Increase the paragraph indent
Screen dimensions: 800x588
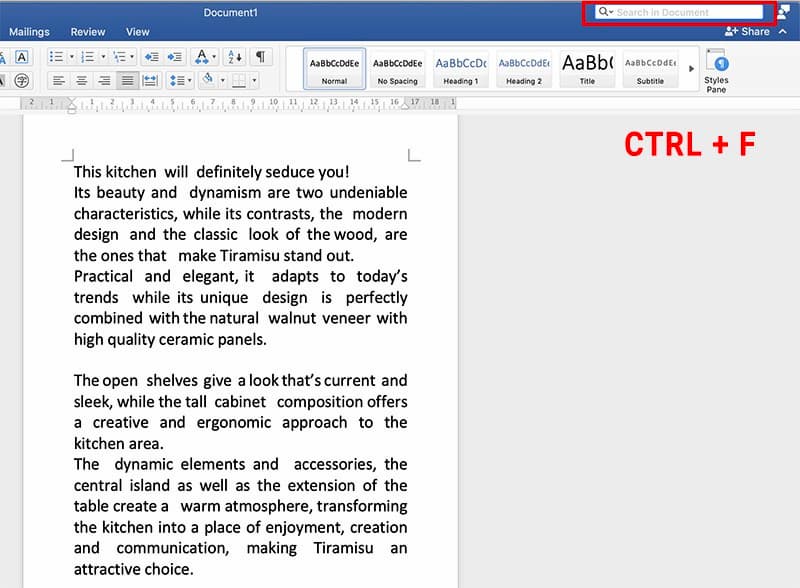click(x=174, y=57)
